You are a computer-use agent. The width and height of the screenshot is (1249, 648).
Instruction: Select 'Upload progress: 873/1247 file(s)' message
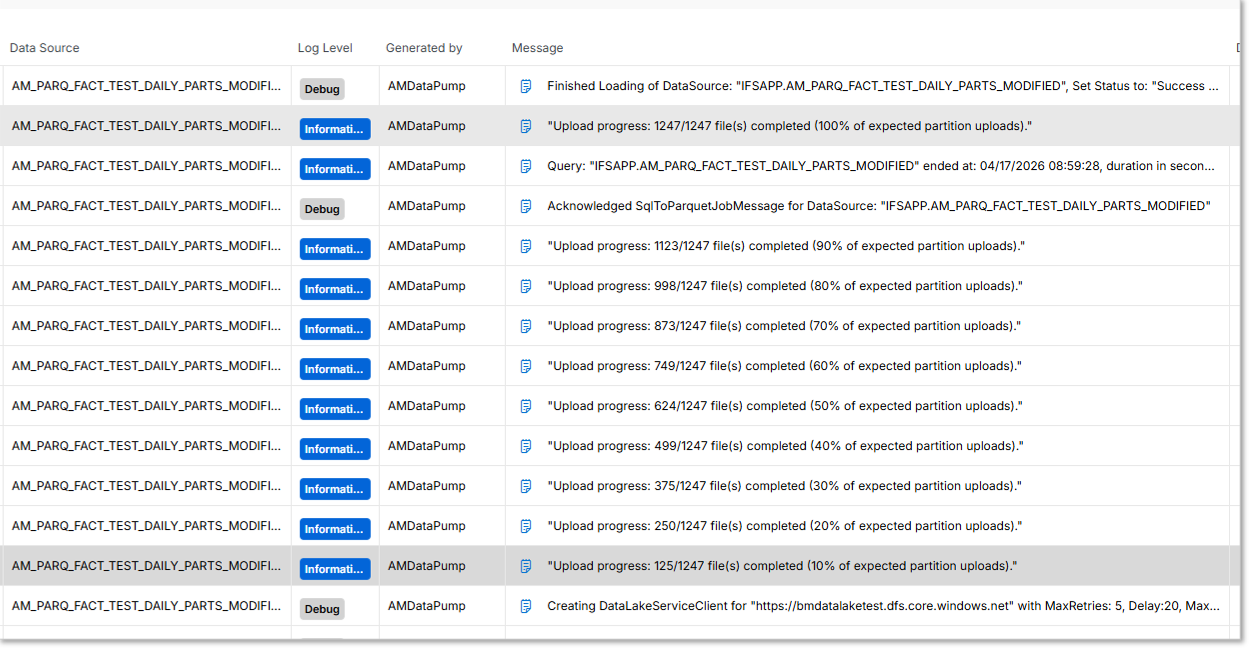click(784, 326)
